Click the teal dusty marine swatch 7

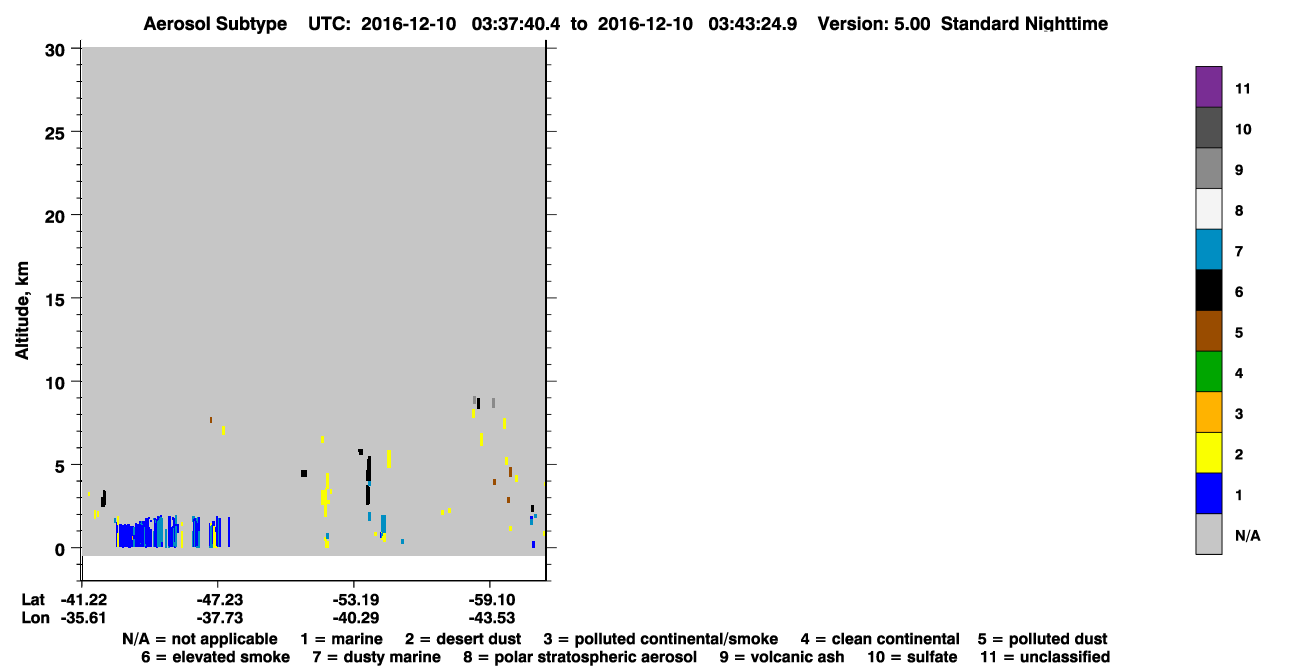(1208, 250)
